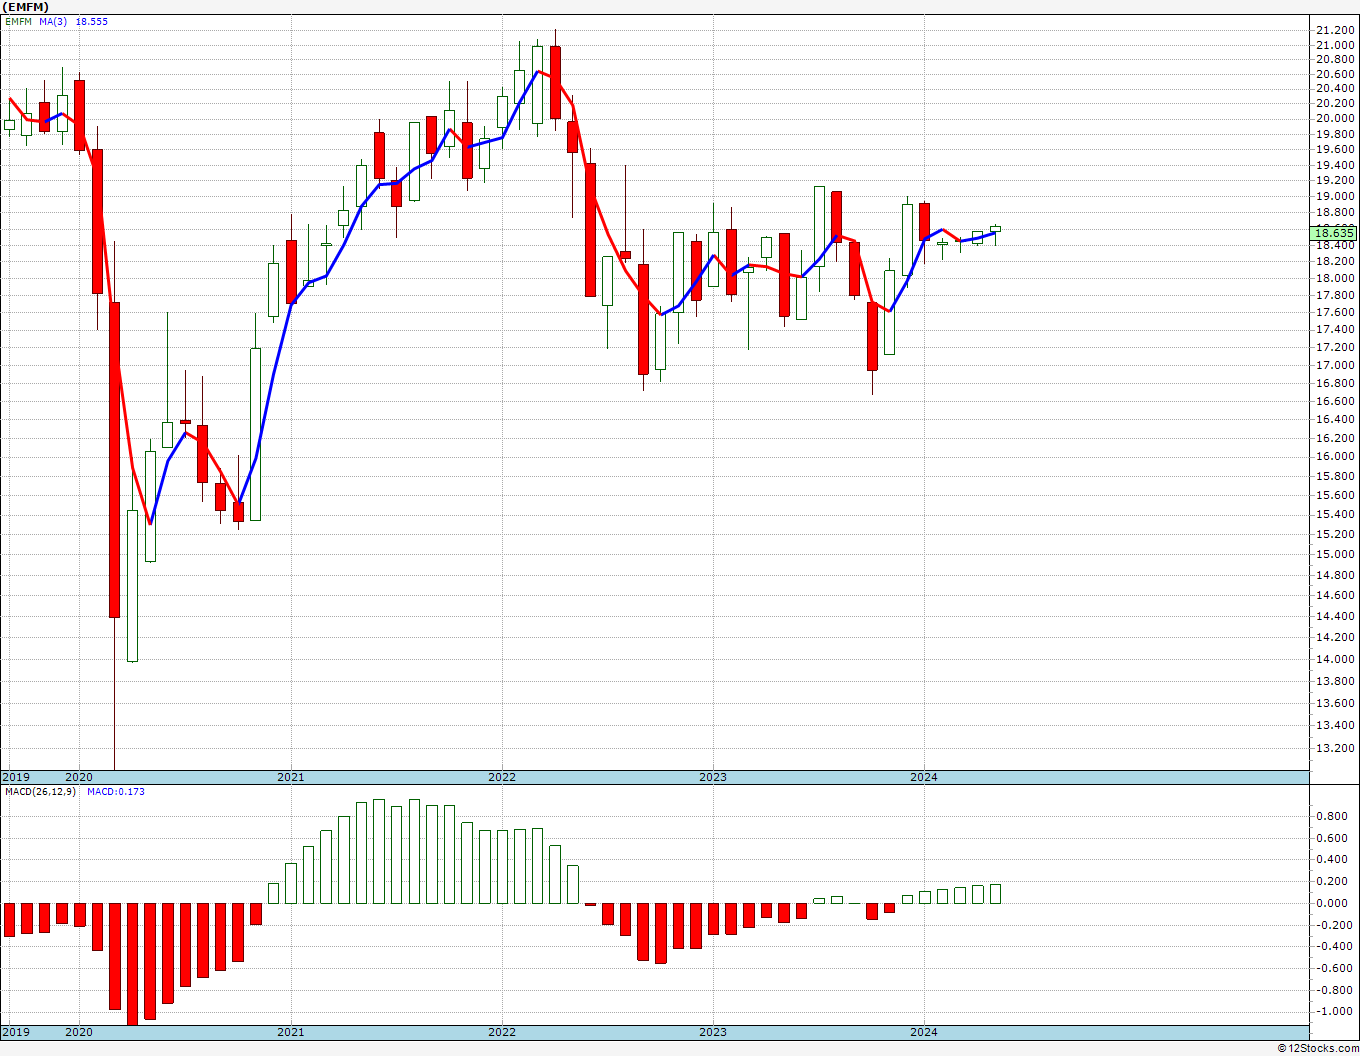1360x1056 pixels.
Task: Click the 14.400 price axis label
Action: (1336, 616)
